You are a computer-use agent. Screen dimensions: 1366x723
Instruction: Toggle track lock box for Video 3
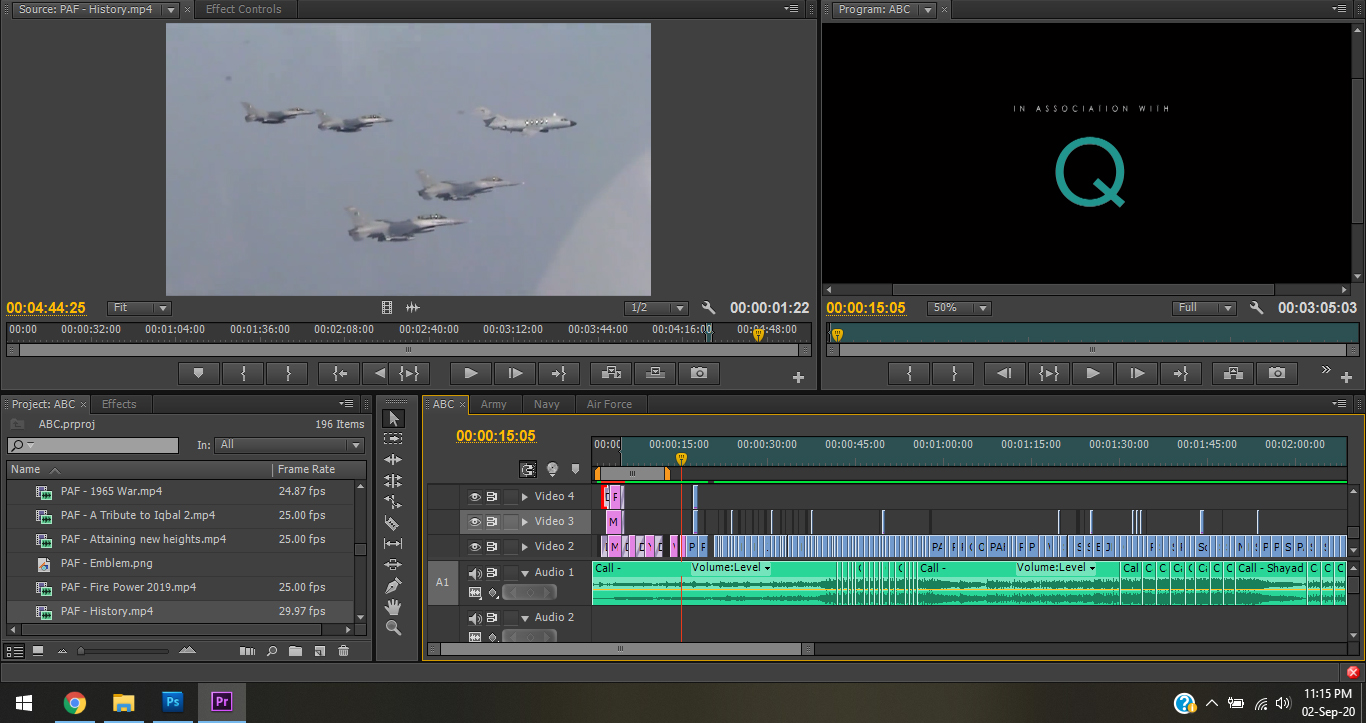(510, 521)
